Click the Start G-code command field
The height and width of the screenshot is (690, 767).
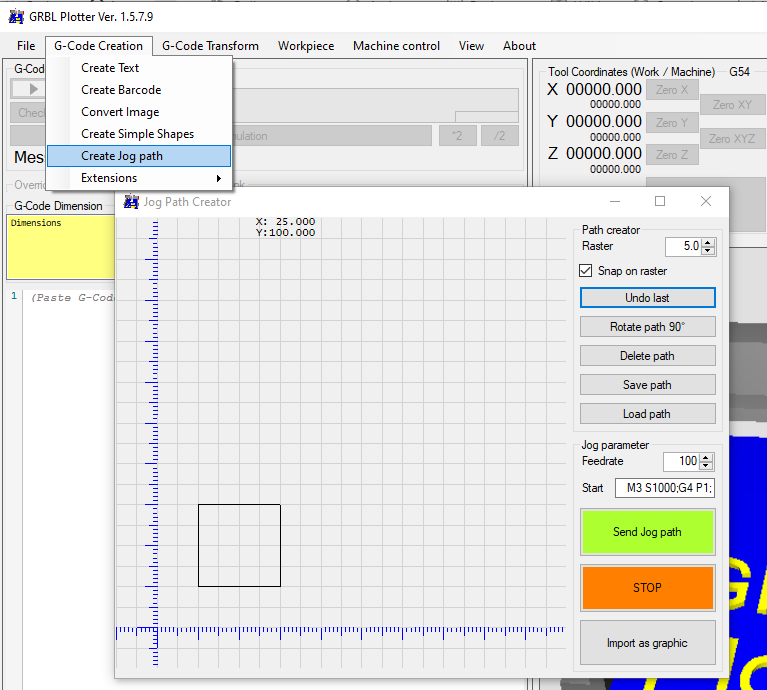[663, 488]
